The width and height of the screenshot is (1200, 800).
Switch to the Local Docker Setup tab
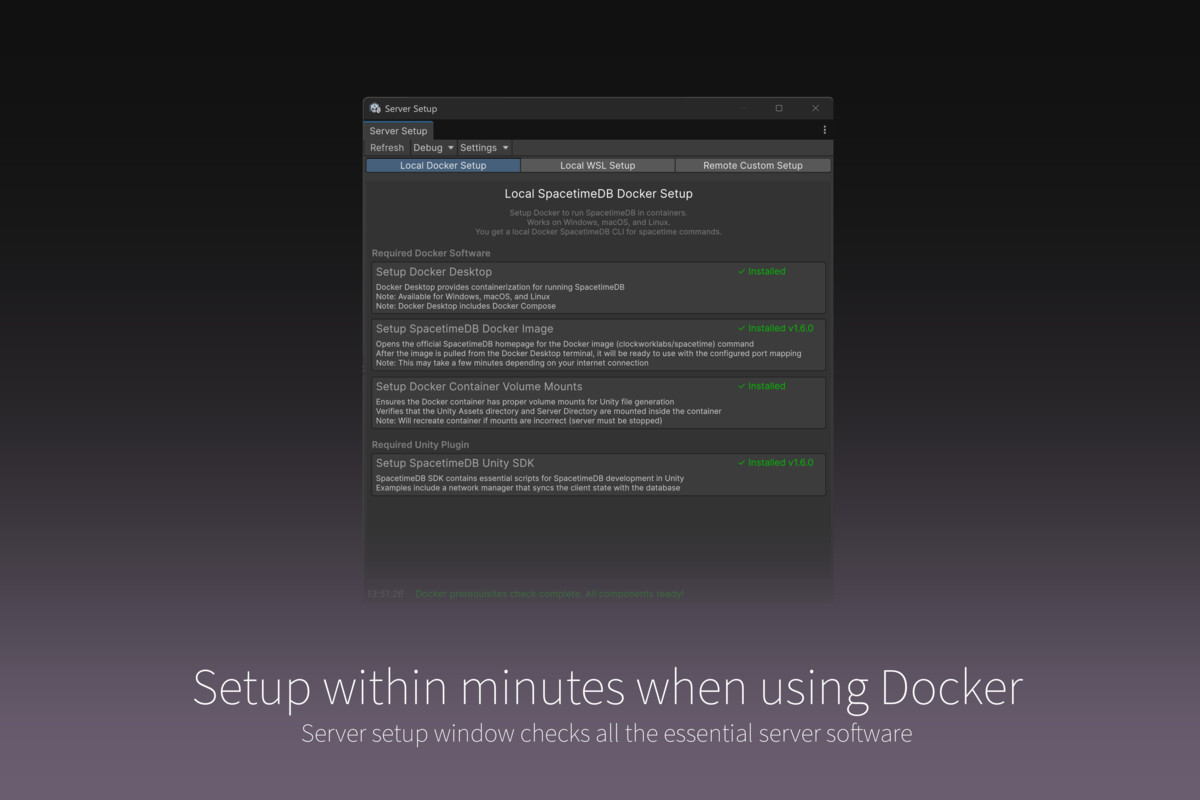tap(443, 166)
